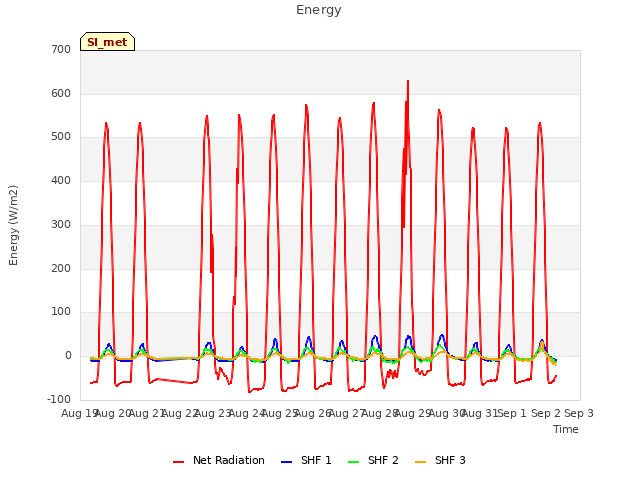Click the Sep 2 x-axis label
The height and width of the screenshot is (480, 640).
pyautogui.click(x=546, y=413)
